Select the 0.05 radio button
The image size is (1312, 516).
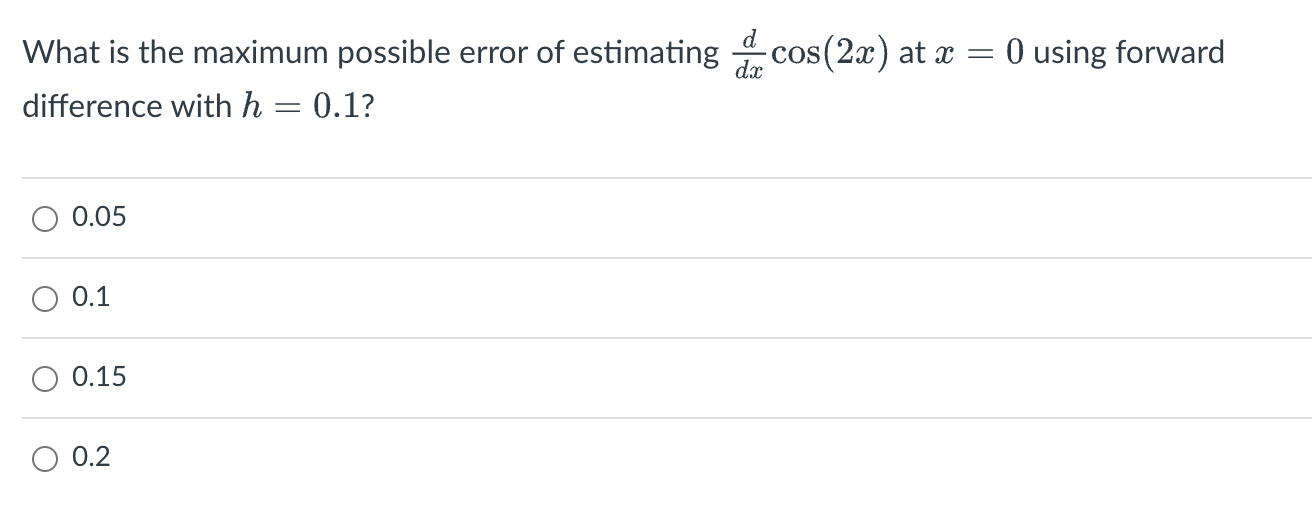(46, 218)
